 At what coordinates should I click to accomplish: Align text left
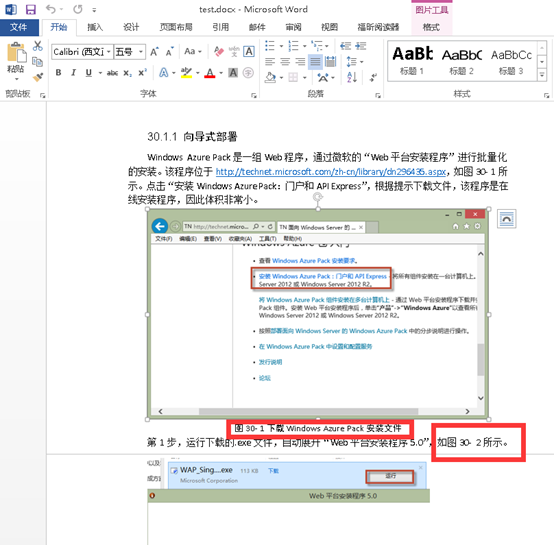coord(270,62)
